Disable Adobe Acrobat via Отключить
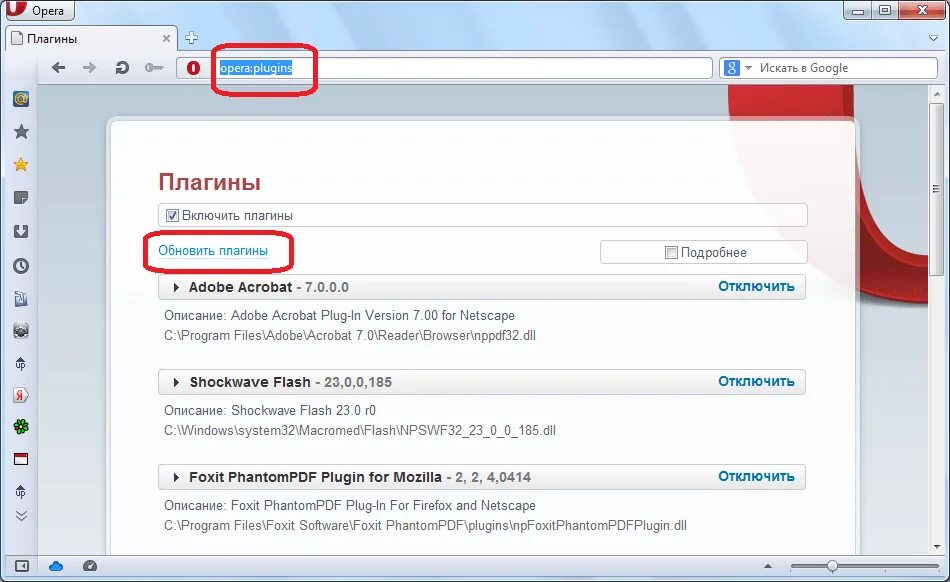Viewport: 950px width, 582px height. pos(756,286)
